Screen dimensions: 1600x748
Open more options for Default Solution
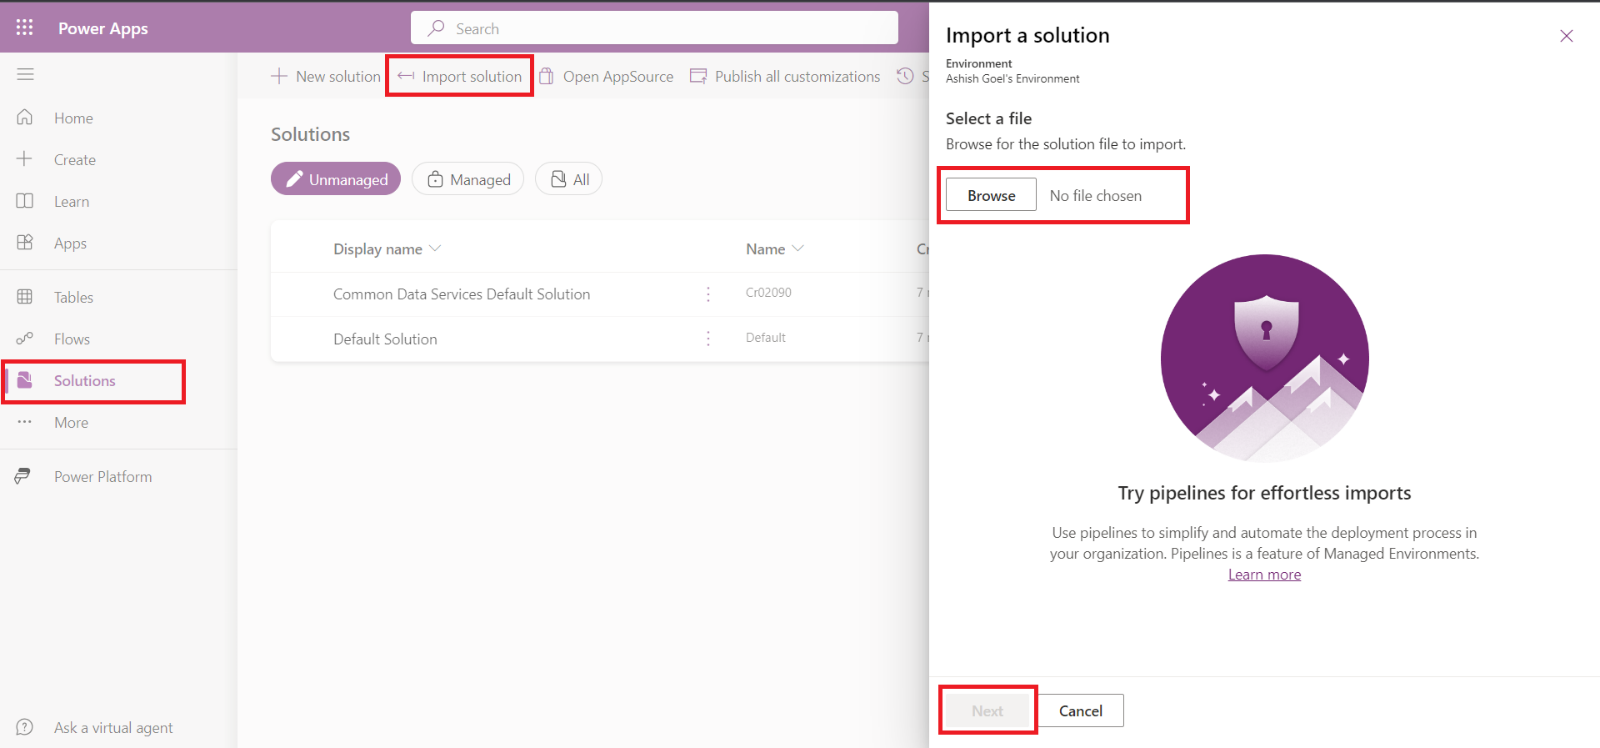click(x=708, y=339)
